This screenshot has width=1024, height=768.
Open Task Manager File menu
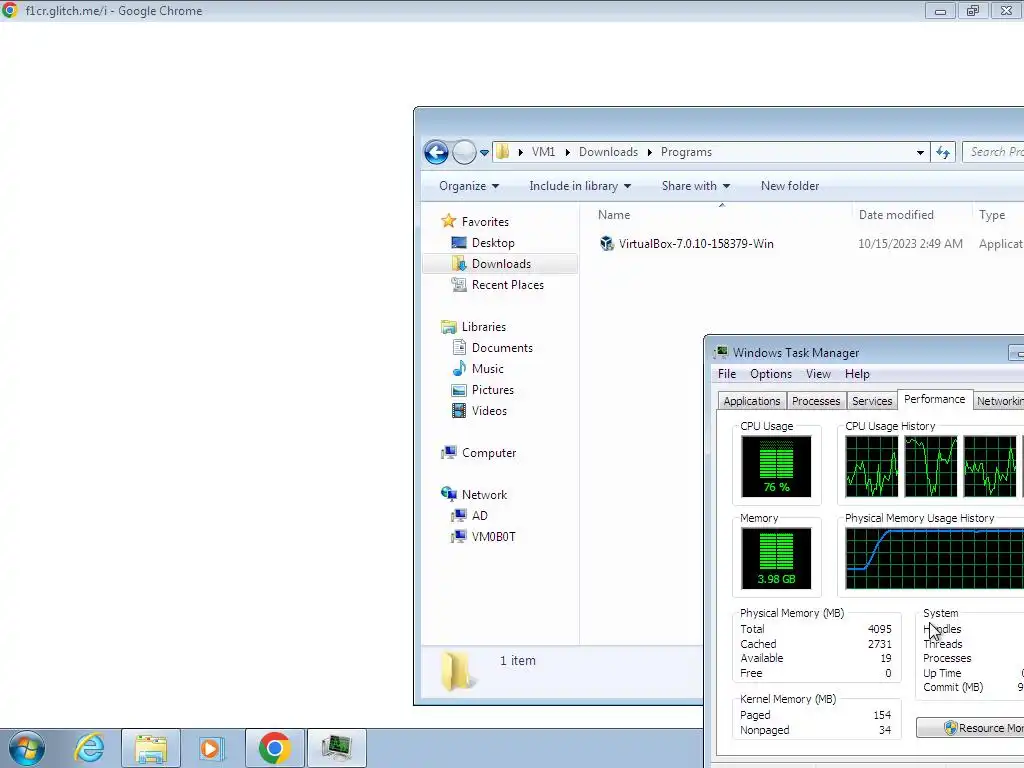pyautogui.click(x=727, y=374)
